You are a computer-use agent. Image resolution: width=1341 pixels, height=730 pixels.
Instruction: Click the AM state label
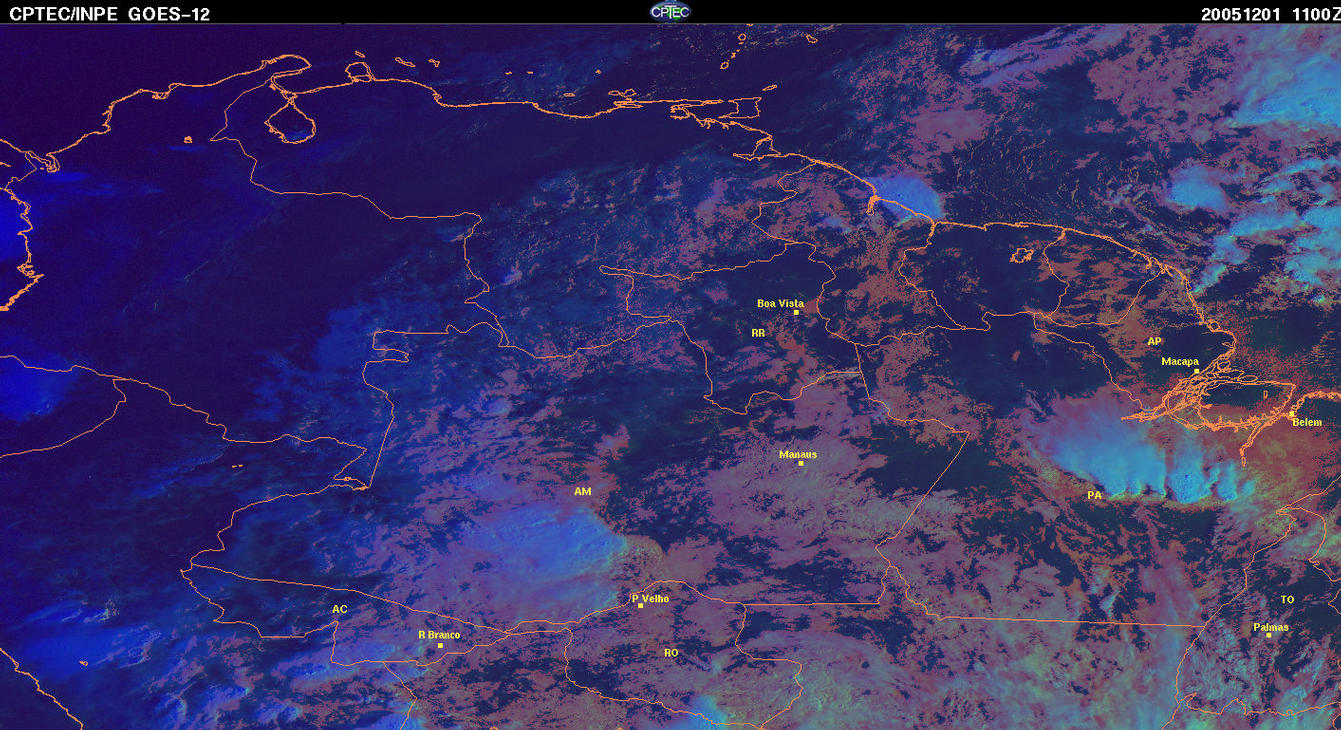(583, 492)
